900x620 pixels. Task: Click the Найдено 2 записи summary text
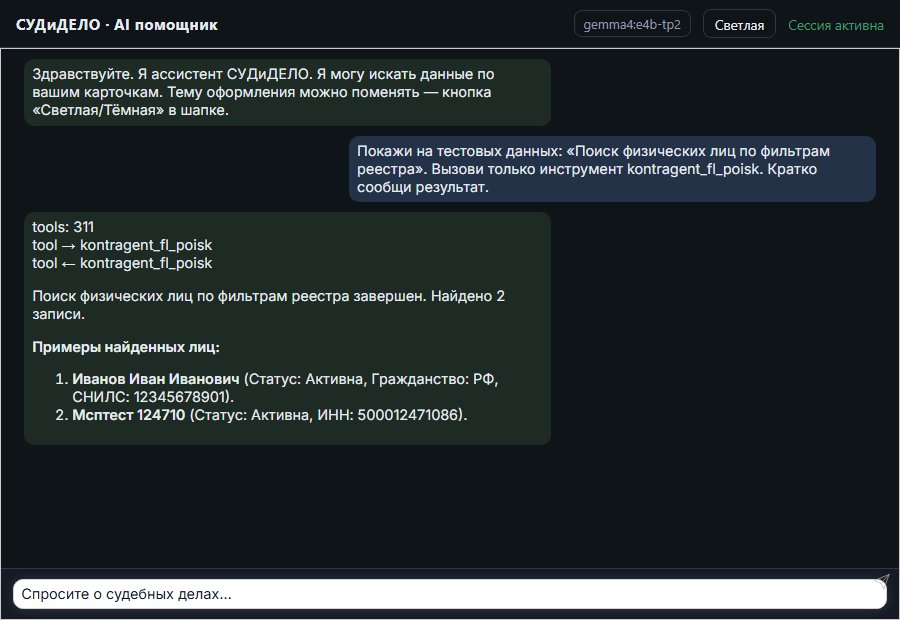269,305
